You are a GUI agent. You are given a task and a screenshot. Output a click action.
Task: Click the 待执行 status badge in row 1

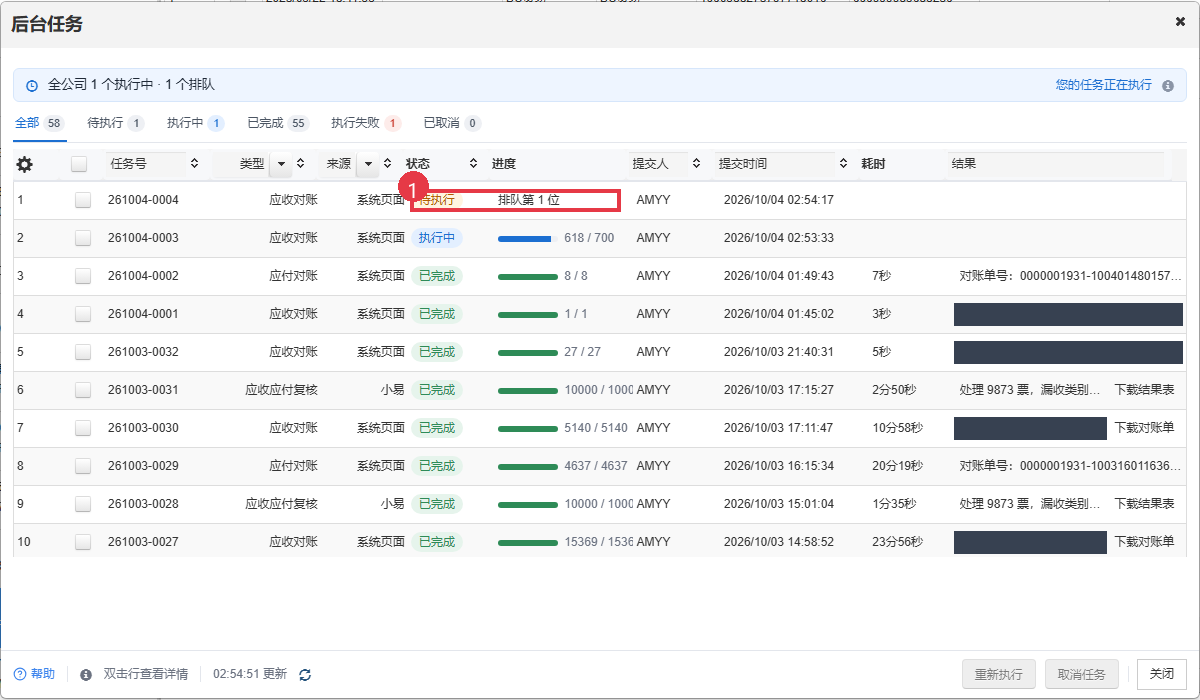[436, 200]
